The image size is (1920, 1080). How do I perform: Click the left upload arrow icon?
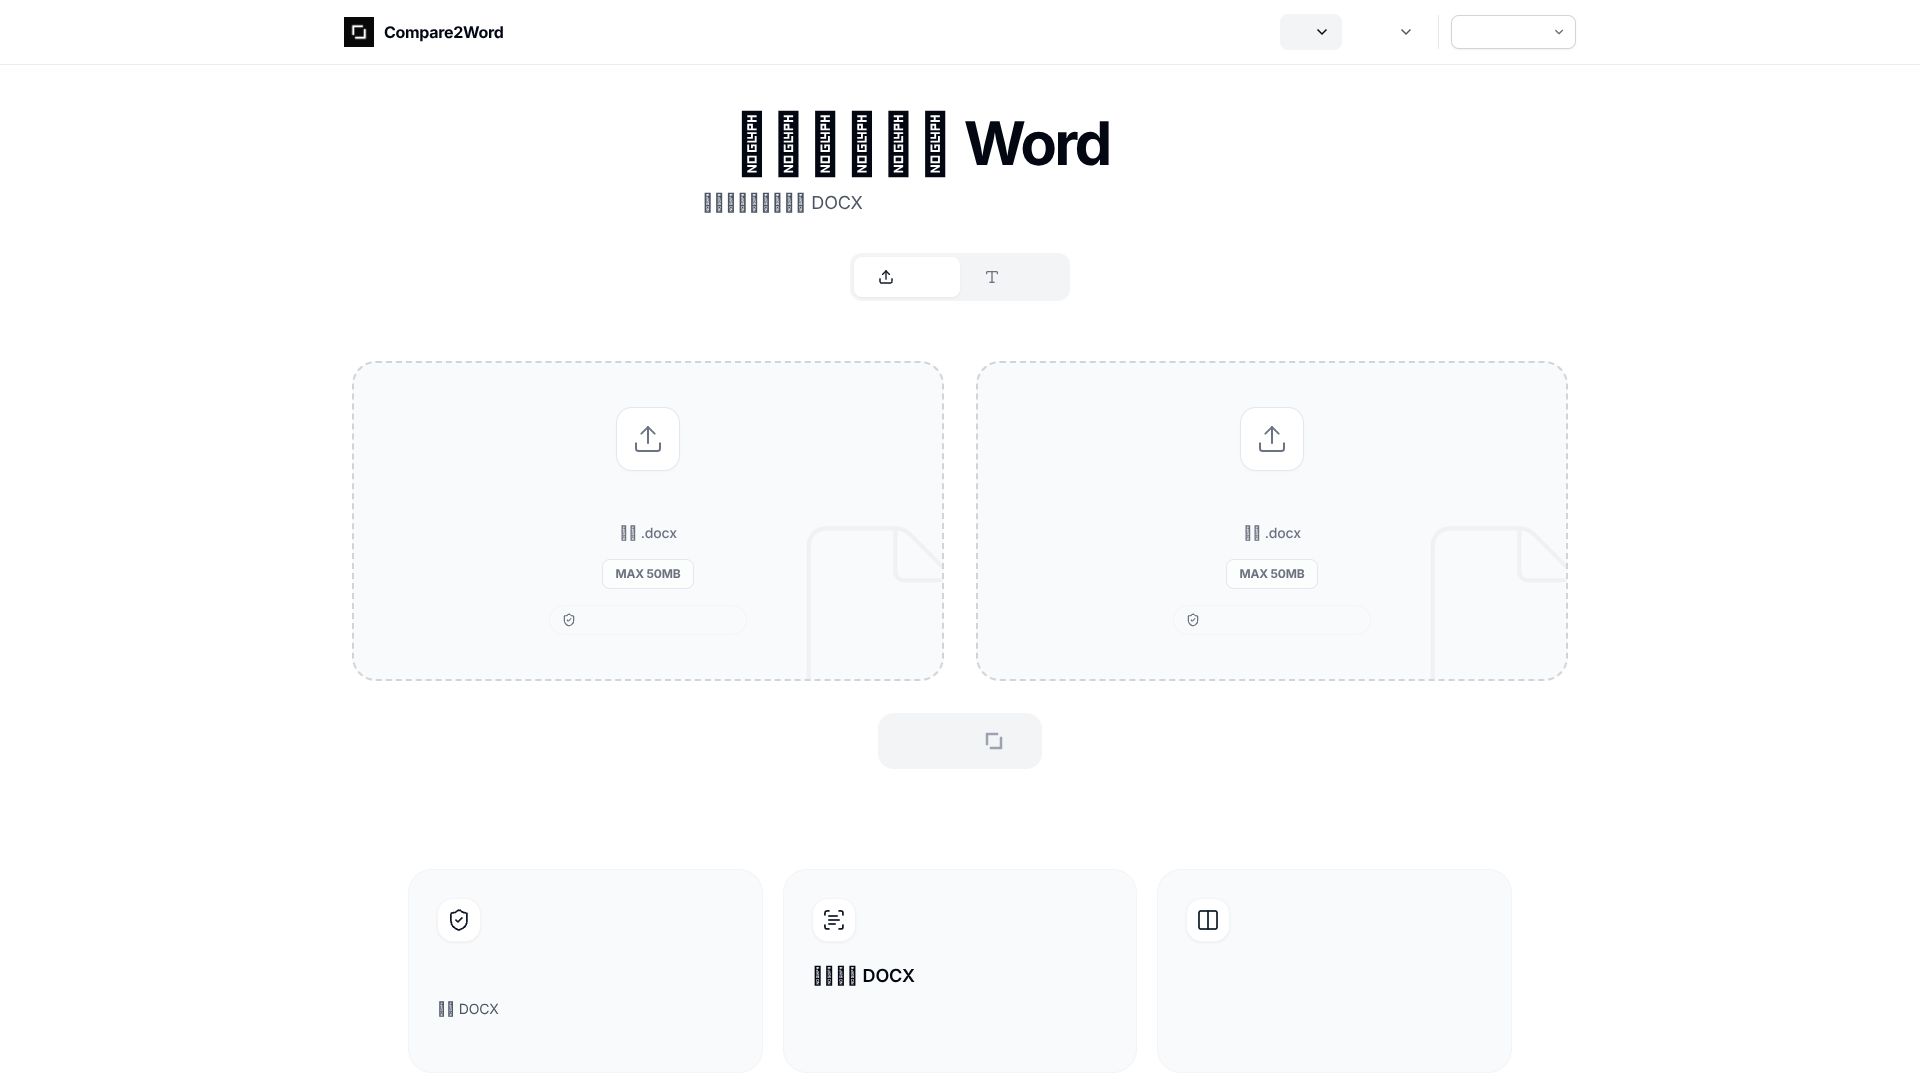pyautogui.click(x=648, y=439)
